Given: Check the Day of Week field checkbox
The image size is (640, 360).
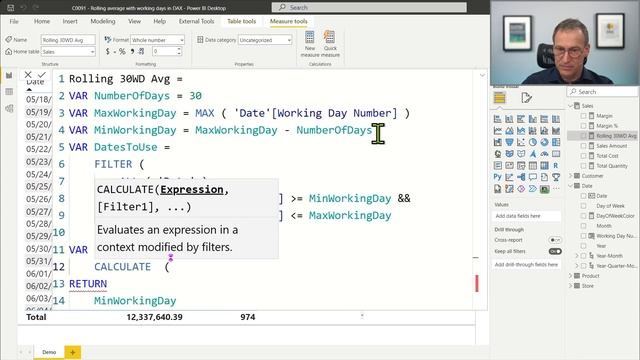Looking at the screenshot, I should [x=583, y=206].
